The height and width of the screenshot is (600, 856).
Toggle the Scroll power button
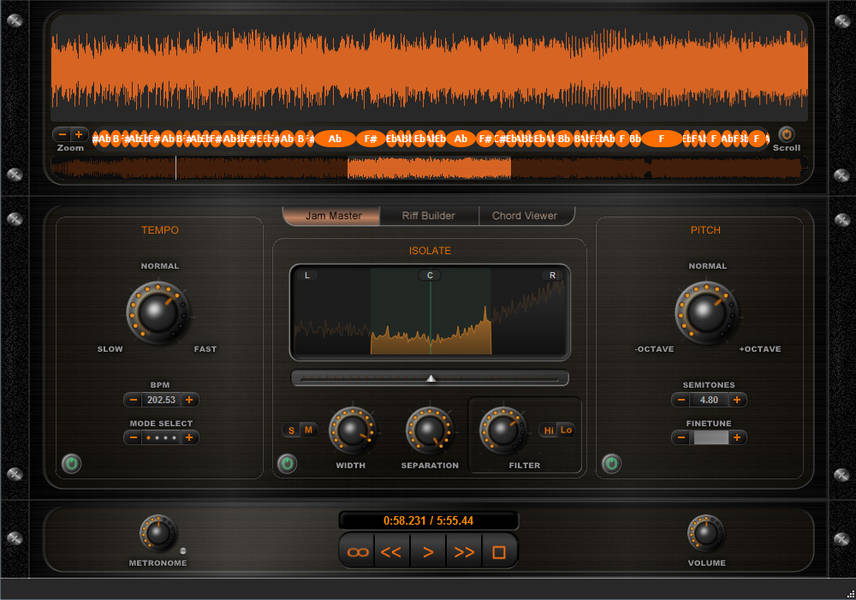[786, 134]
